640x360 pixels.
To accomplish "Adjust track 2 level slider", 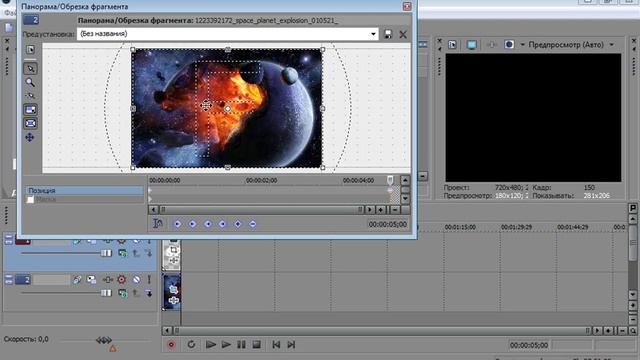I will click(x=106, y=293).
